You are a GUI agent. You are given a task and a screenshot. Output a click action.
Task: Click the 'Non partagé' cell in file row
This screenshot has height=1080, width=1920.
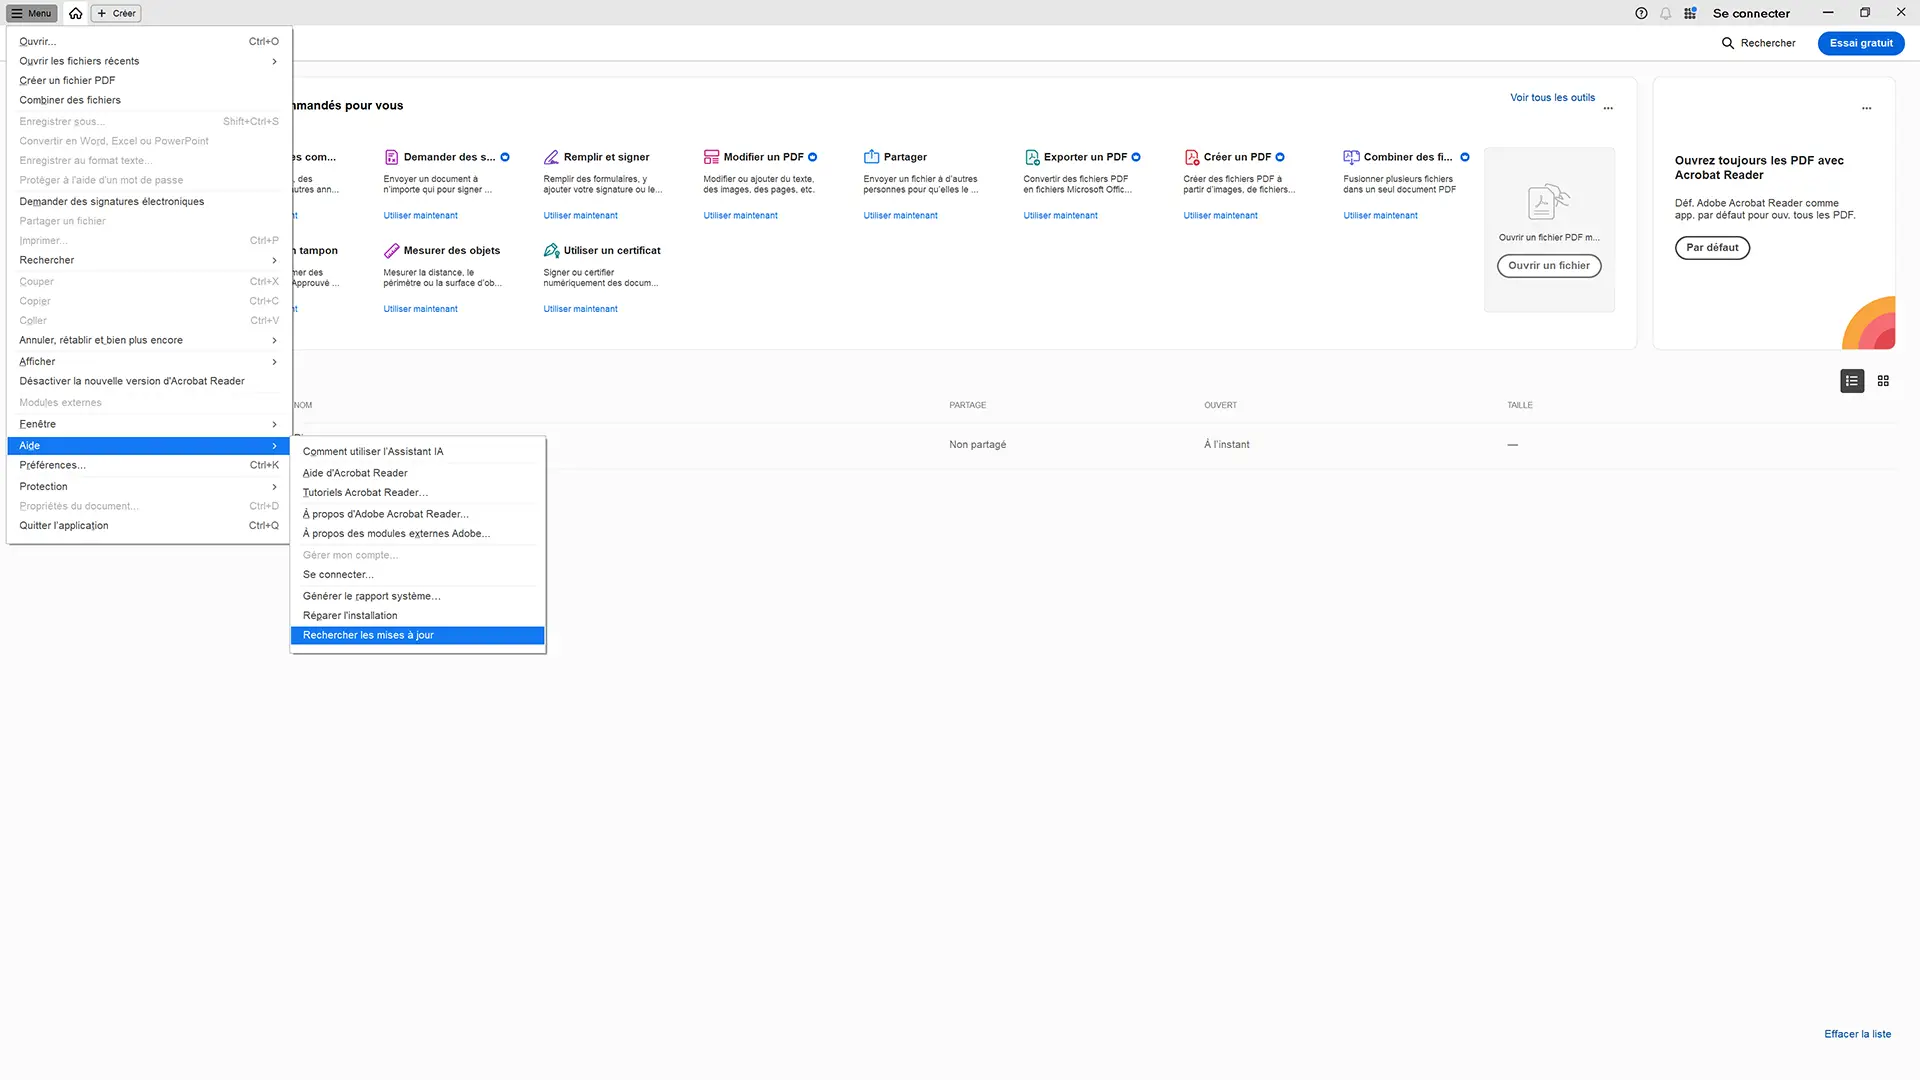pos(977,445)
